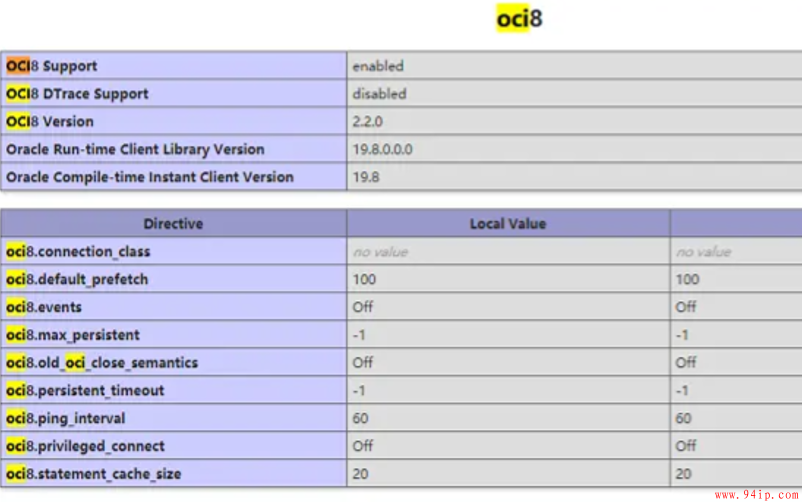Screen dimensions: 802x502
Task: Click local value -1 for max_persistent
Action: [x=359, y=335]
